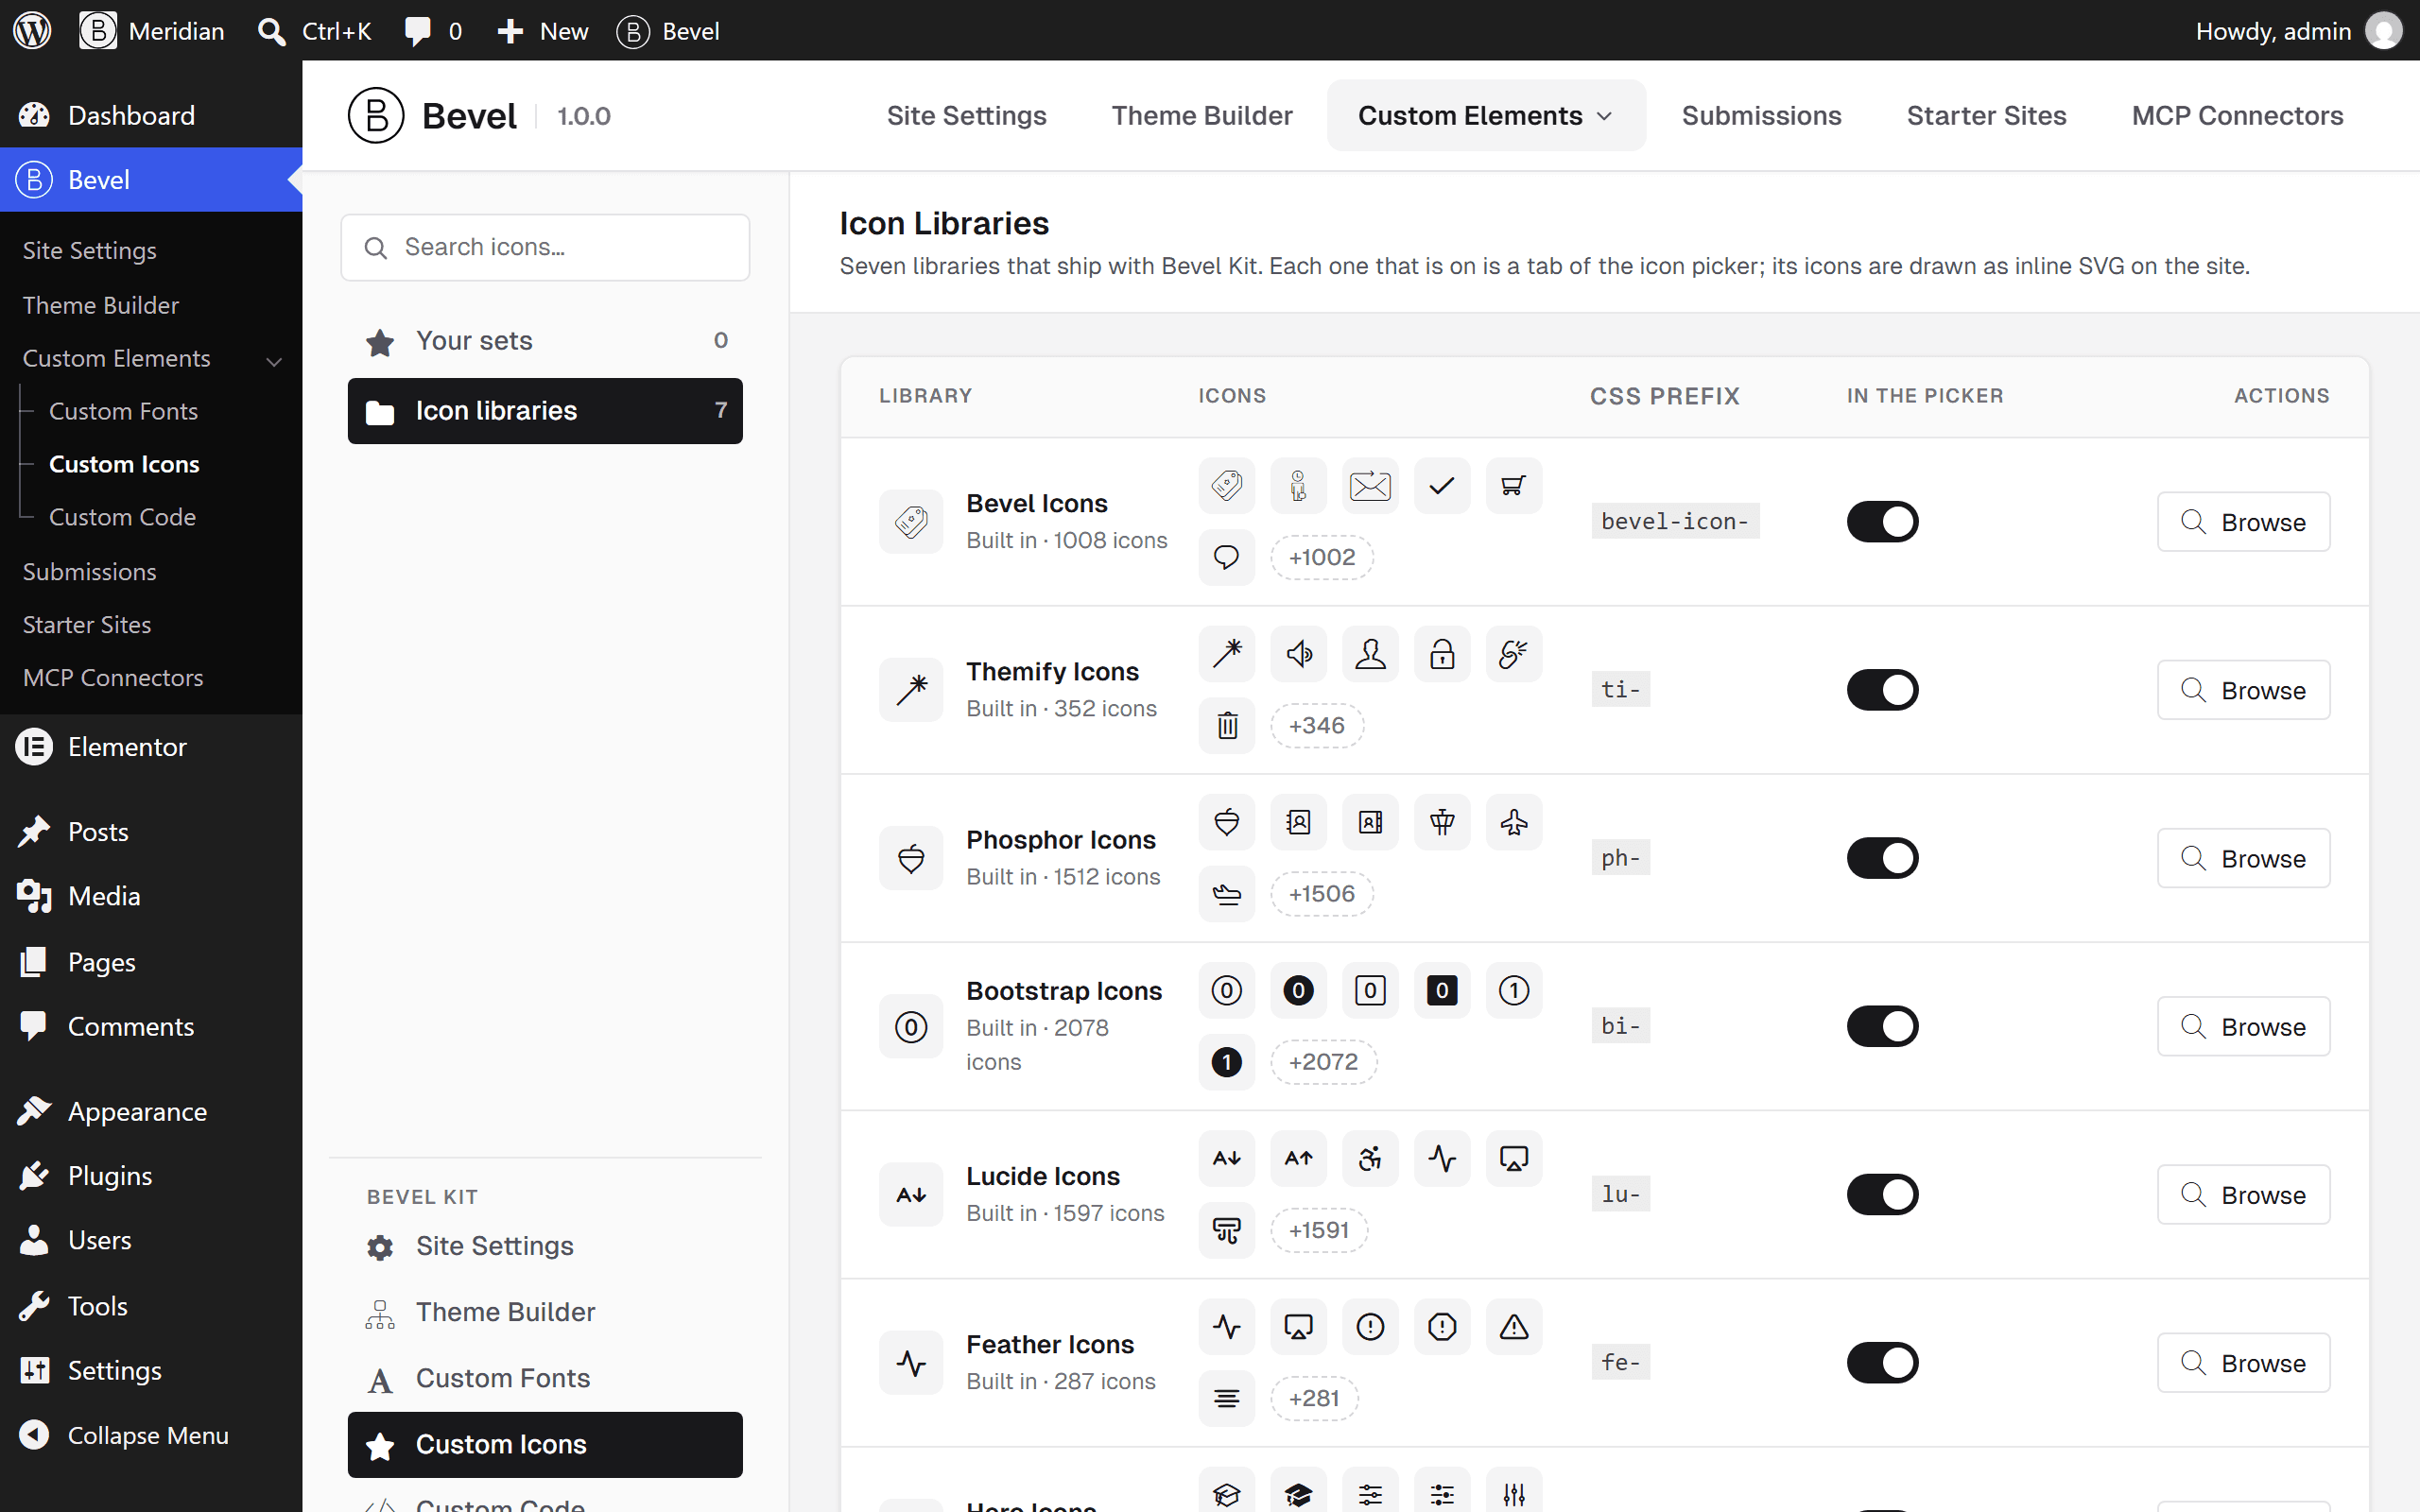2420x1512 pixels.
Task: Browse the Feather Icons library
Action: pyautogui.click(x=2243, y=1362)
